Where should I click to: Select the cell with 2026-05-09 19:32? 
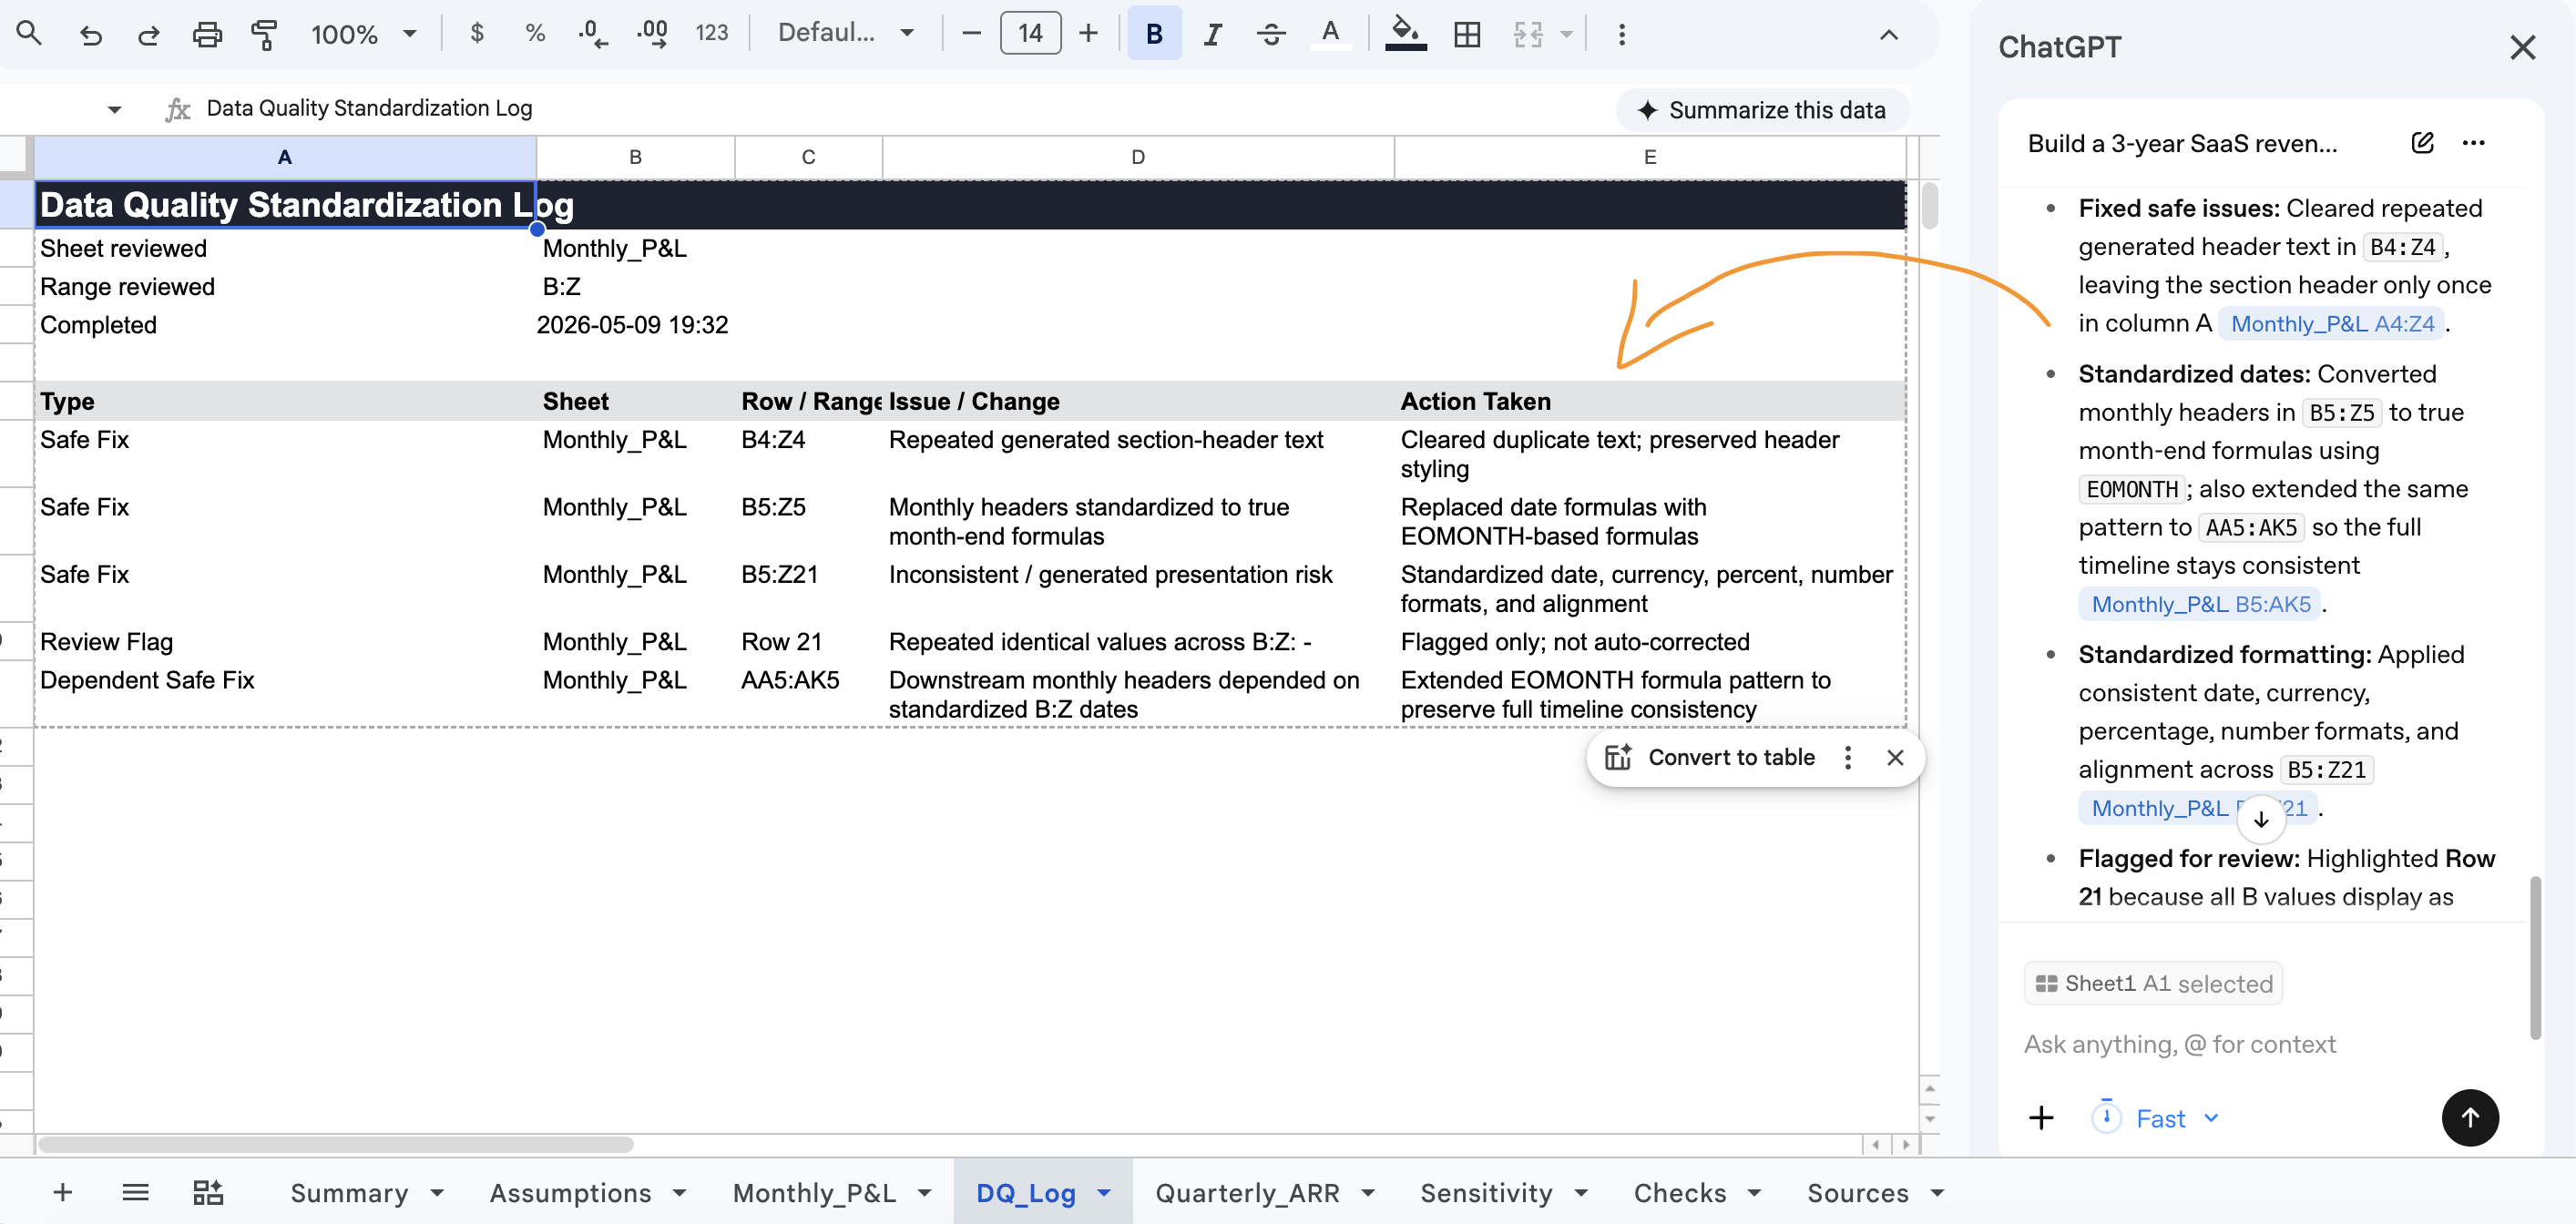[633, 325]
